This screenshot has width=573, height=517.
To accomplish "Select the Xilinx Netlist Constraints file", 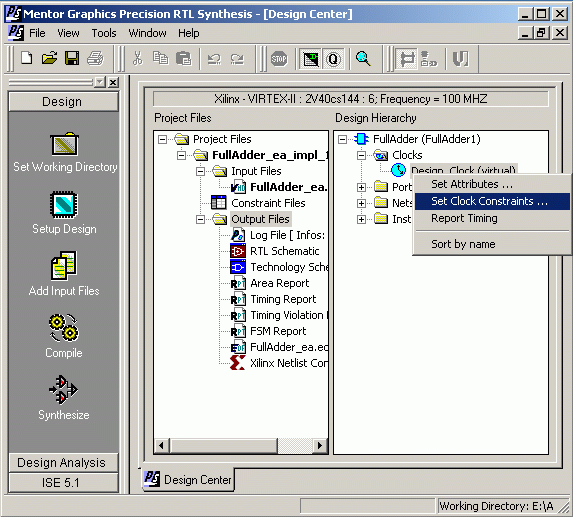I will (x=279, y=363).
